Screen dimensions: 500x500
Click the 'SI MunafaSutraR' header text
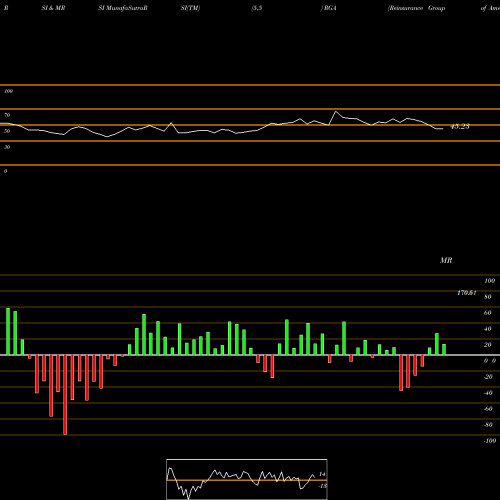(x=123, y=8)
